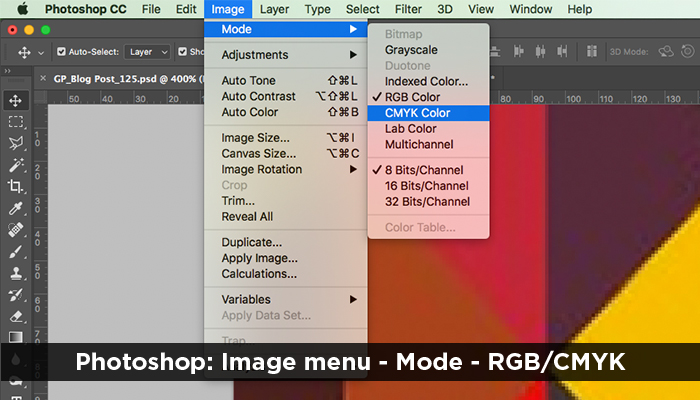Choose CMYK Color from the Mode submenu
Image resolution: width=700 pixels, height=400 pixels.
pyautogui.click(x=417, y=113)
